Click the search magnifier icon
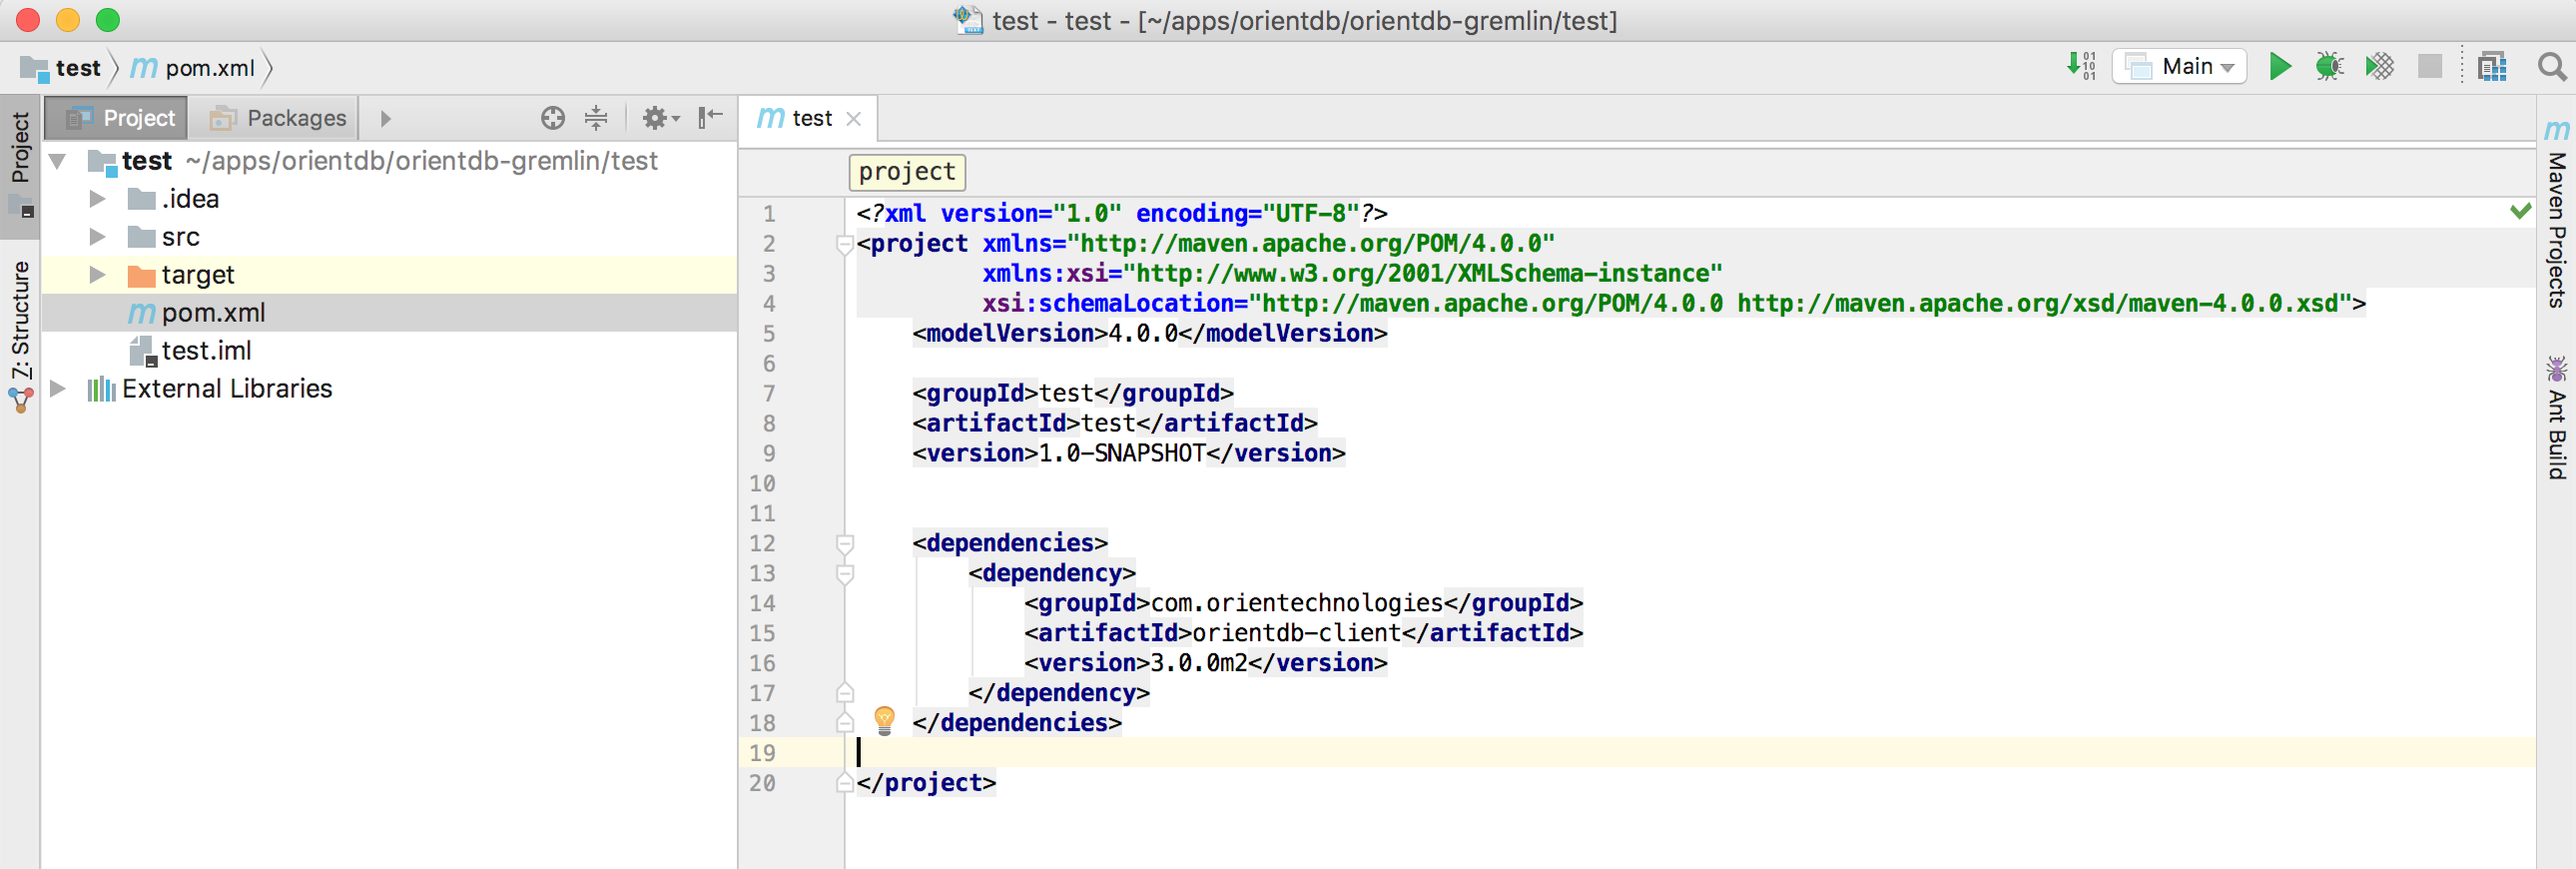 (2551, 67)
